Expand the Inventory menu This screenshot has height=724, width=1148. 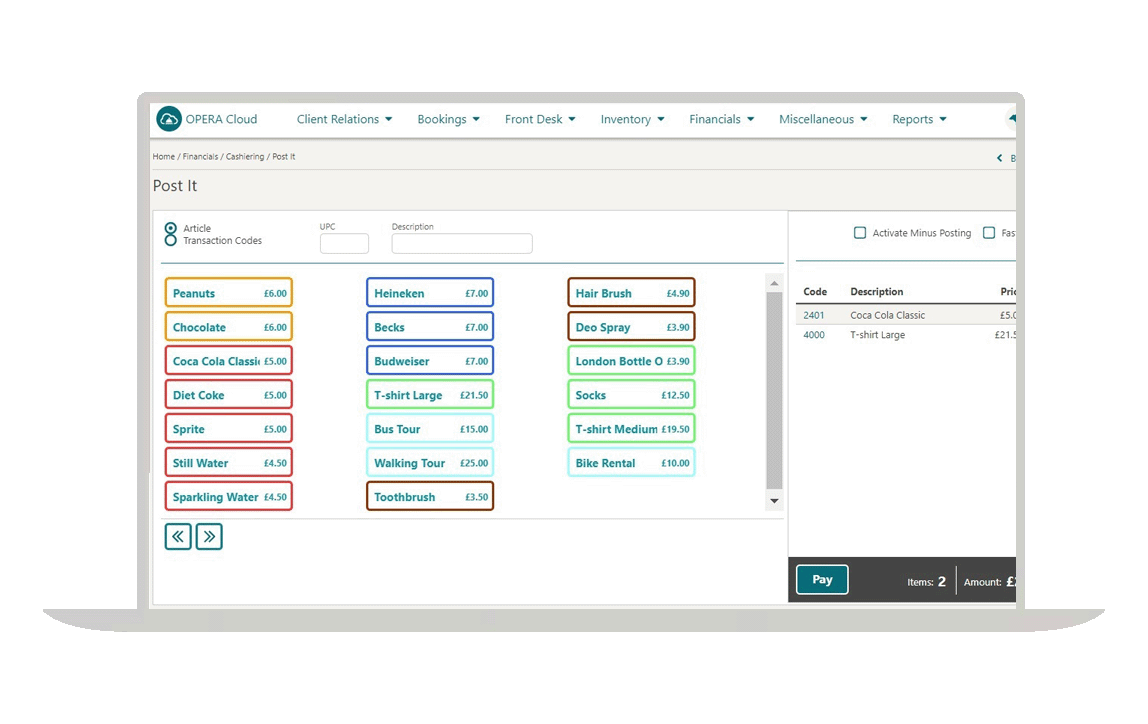(632, 119)
